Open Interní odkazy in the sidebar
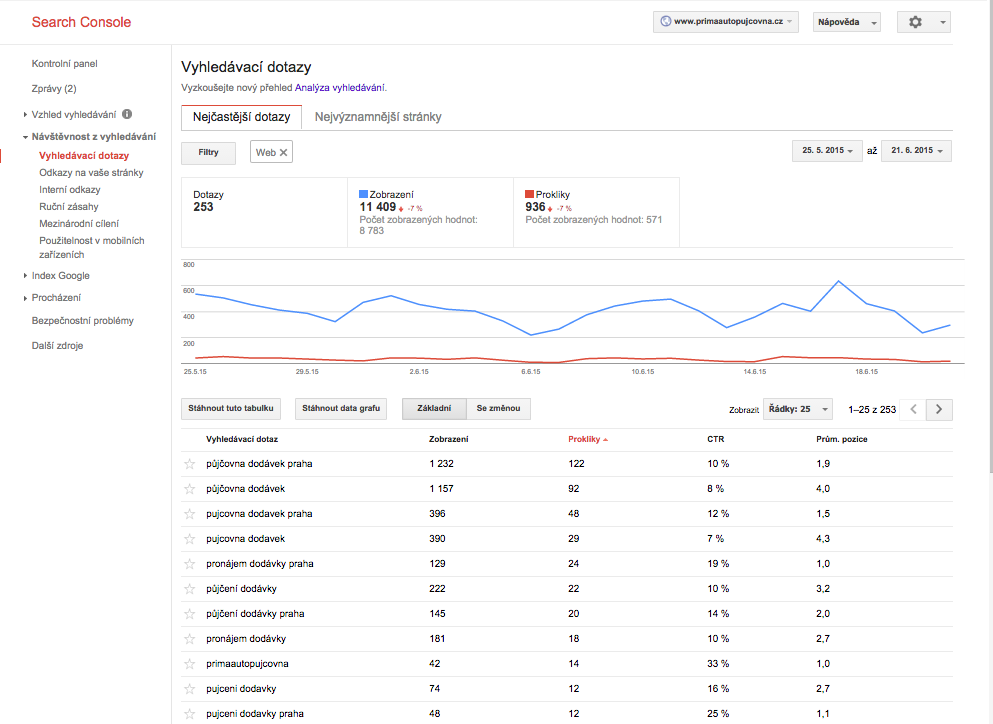 click(x=69, y=190)
